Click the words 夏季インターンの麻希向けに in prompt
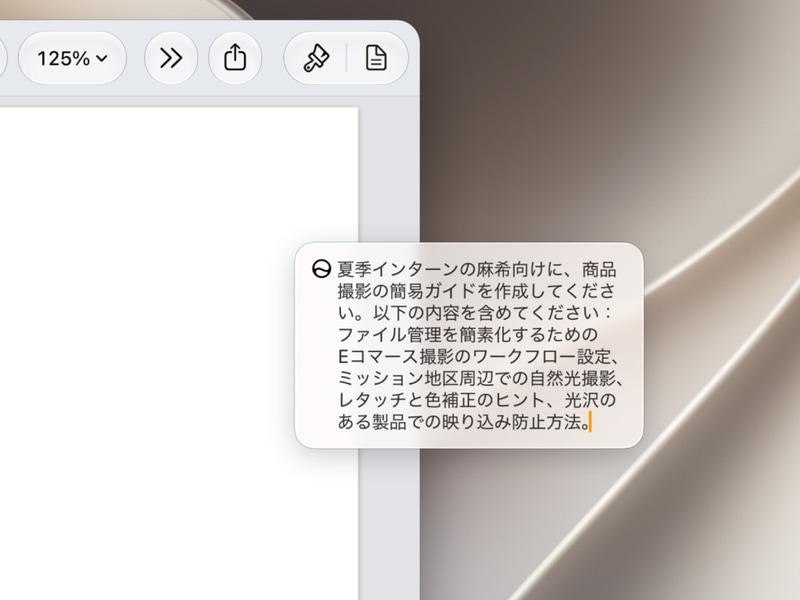The width and height of the screenshot is (800, 600). point(448,269)
